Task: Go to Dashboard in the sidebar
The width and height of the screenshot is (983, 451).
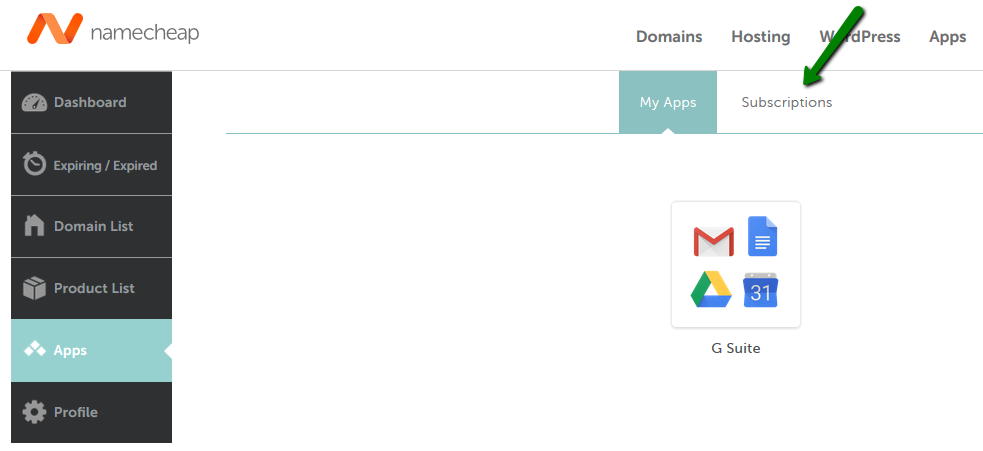Action: pyautogui.click(x=92, y=102)
